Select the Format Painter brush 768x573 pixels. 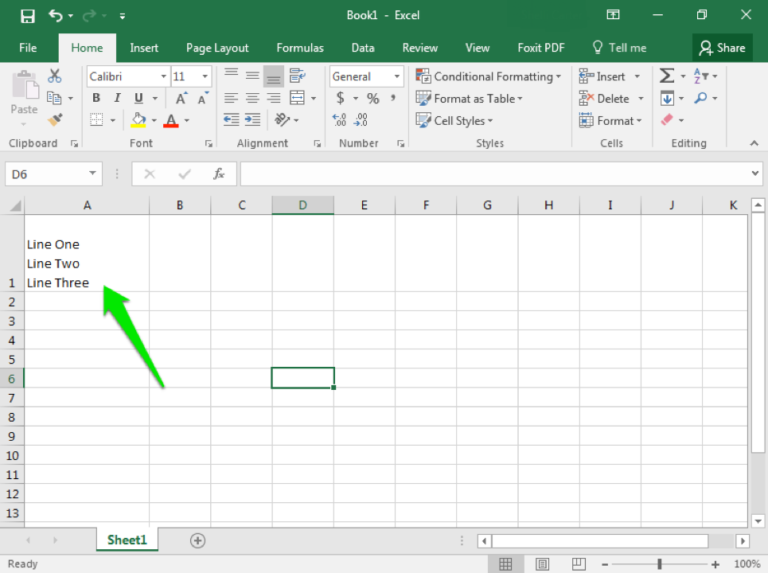pos(55,119)
